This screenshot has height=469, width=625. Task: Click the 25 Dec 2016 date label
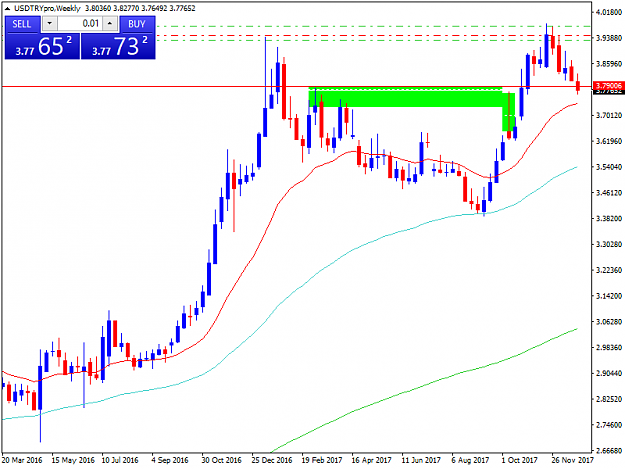point(272,460)
